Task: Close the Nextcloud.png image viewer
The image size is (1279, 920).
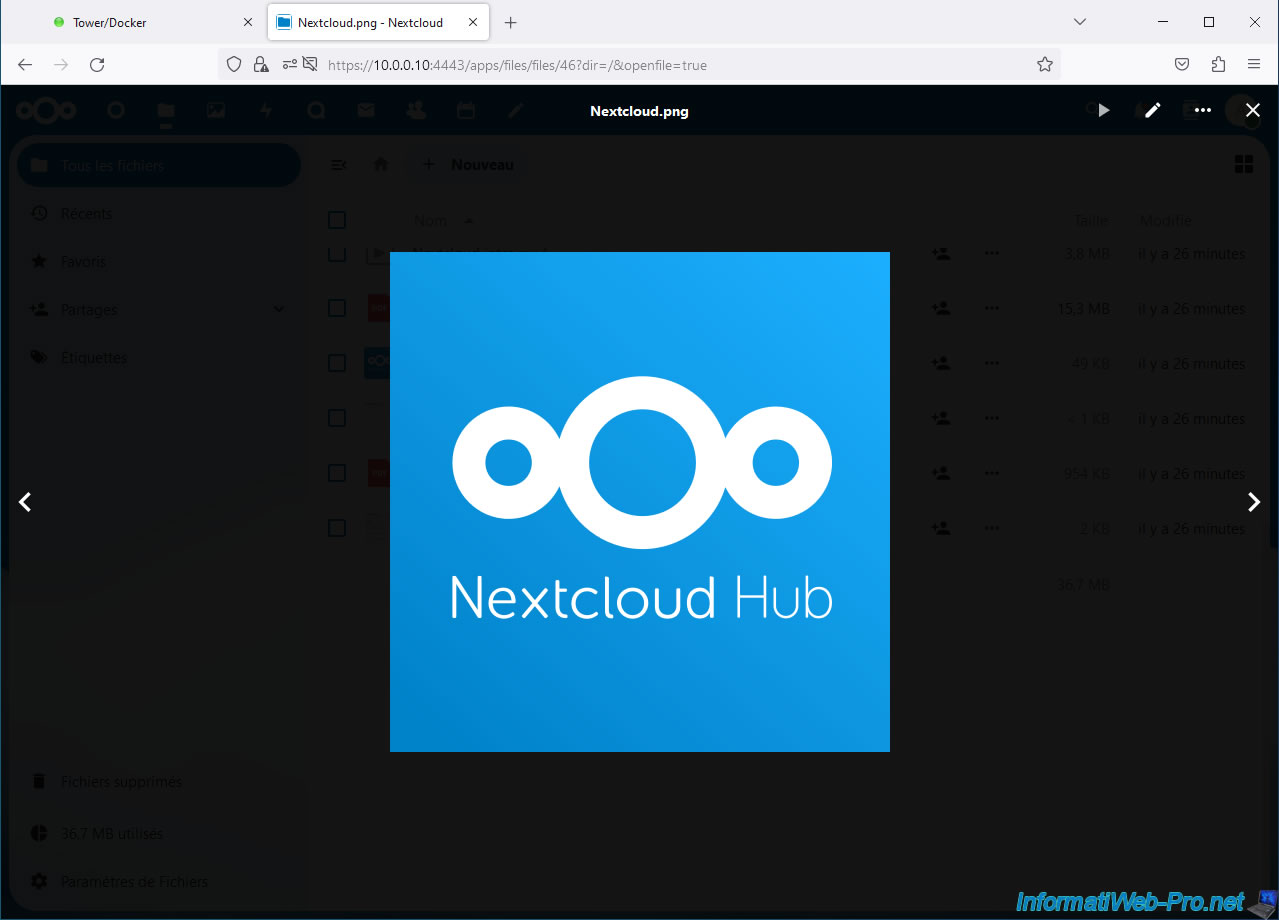Action: pos(1253,111)
